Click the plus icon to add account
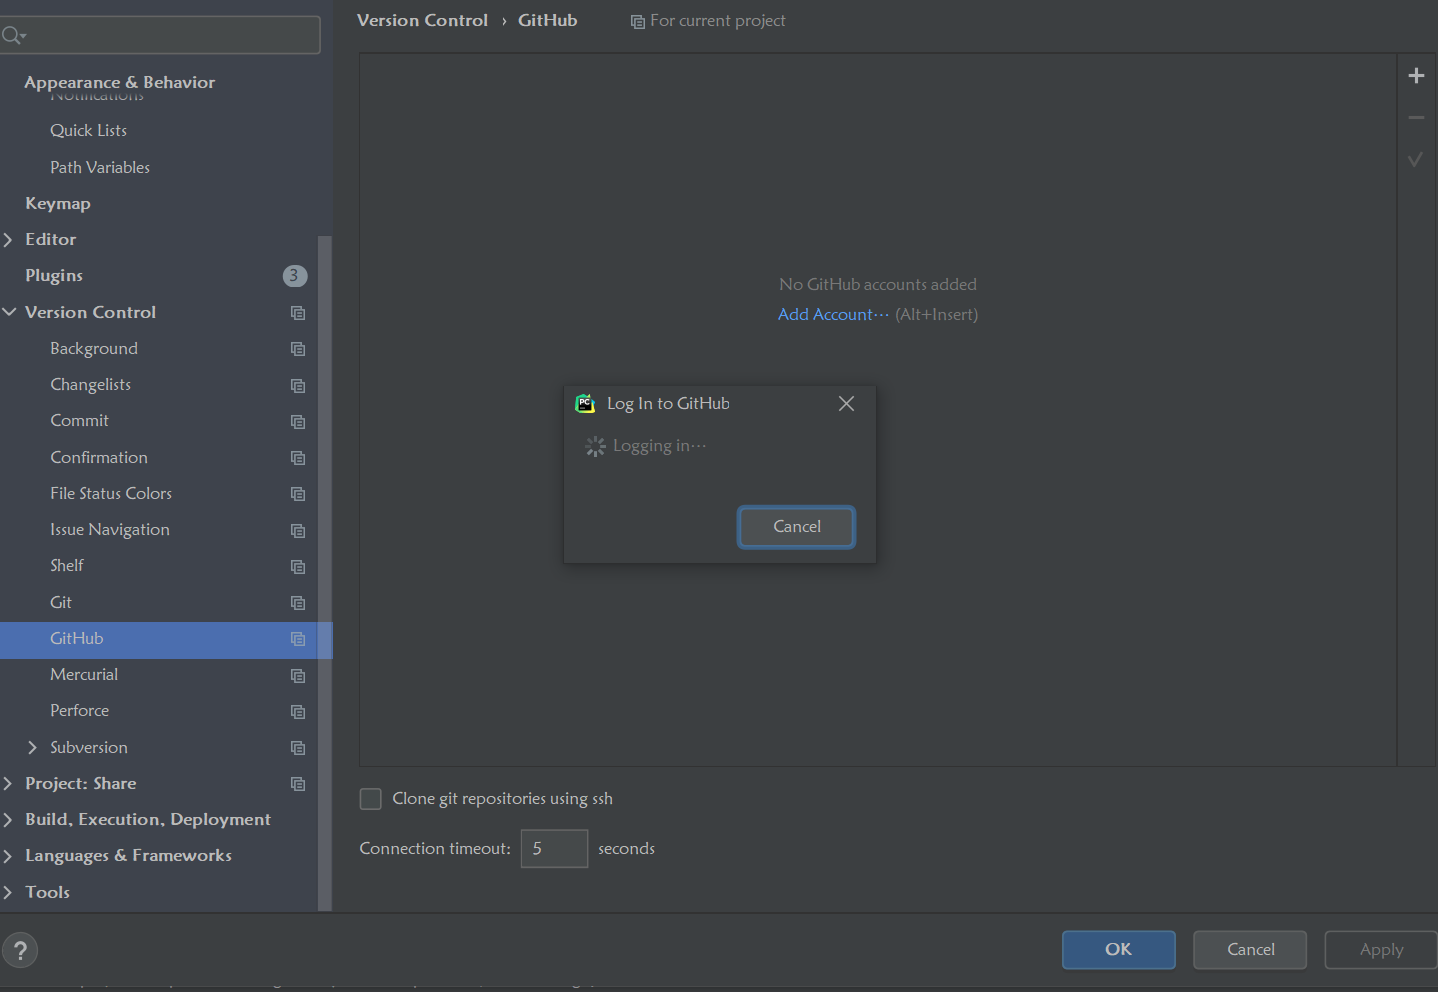The height and width of the screenshot is (992, 1438). [x=1416, y=76]
